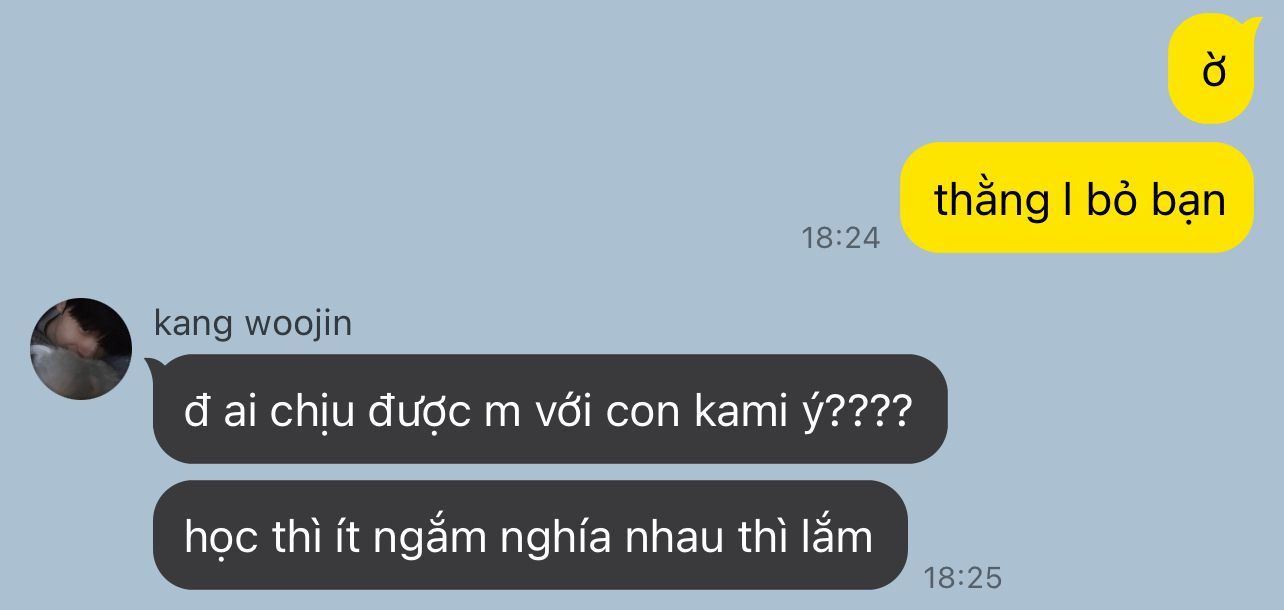Click the 18:24 timestamp
Viewport: 1284px width, 610px height.
[841, 238]
